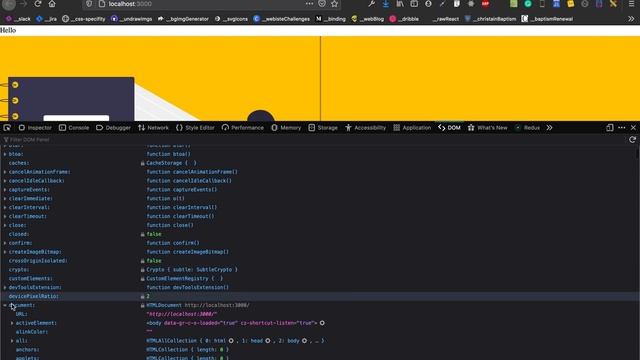Open the _dribble bookmark

(404, 19)
